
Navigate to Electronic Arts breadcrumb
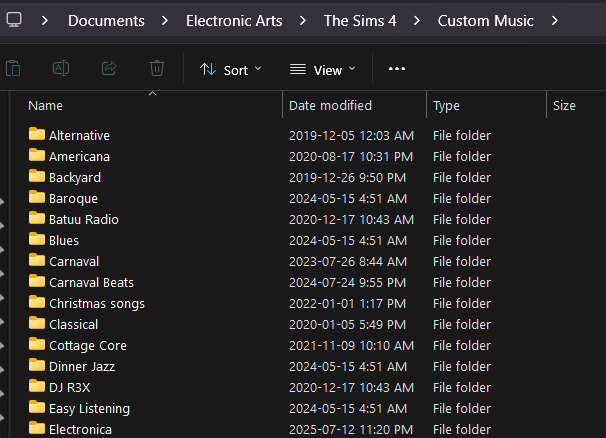click(234, 20)
